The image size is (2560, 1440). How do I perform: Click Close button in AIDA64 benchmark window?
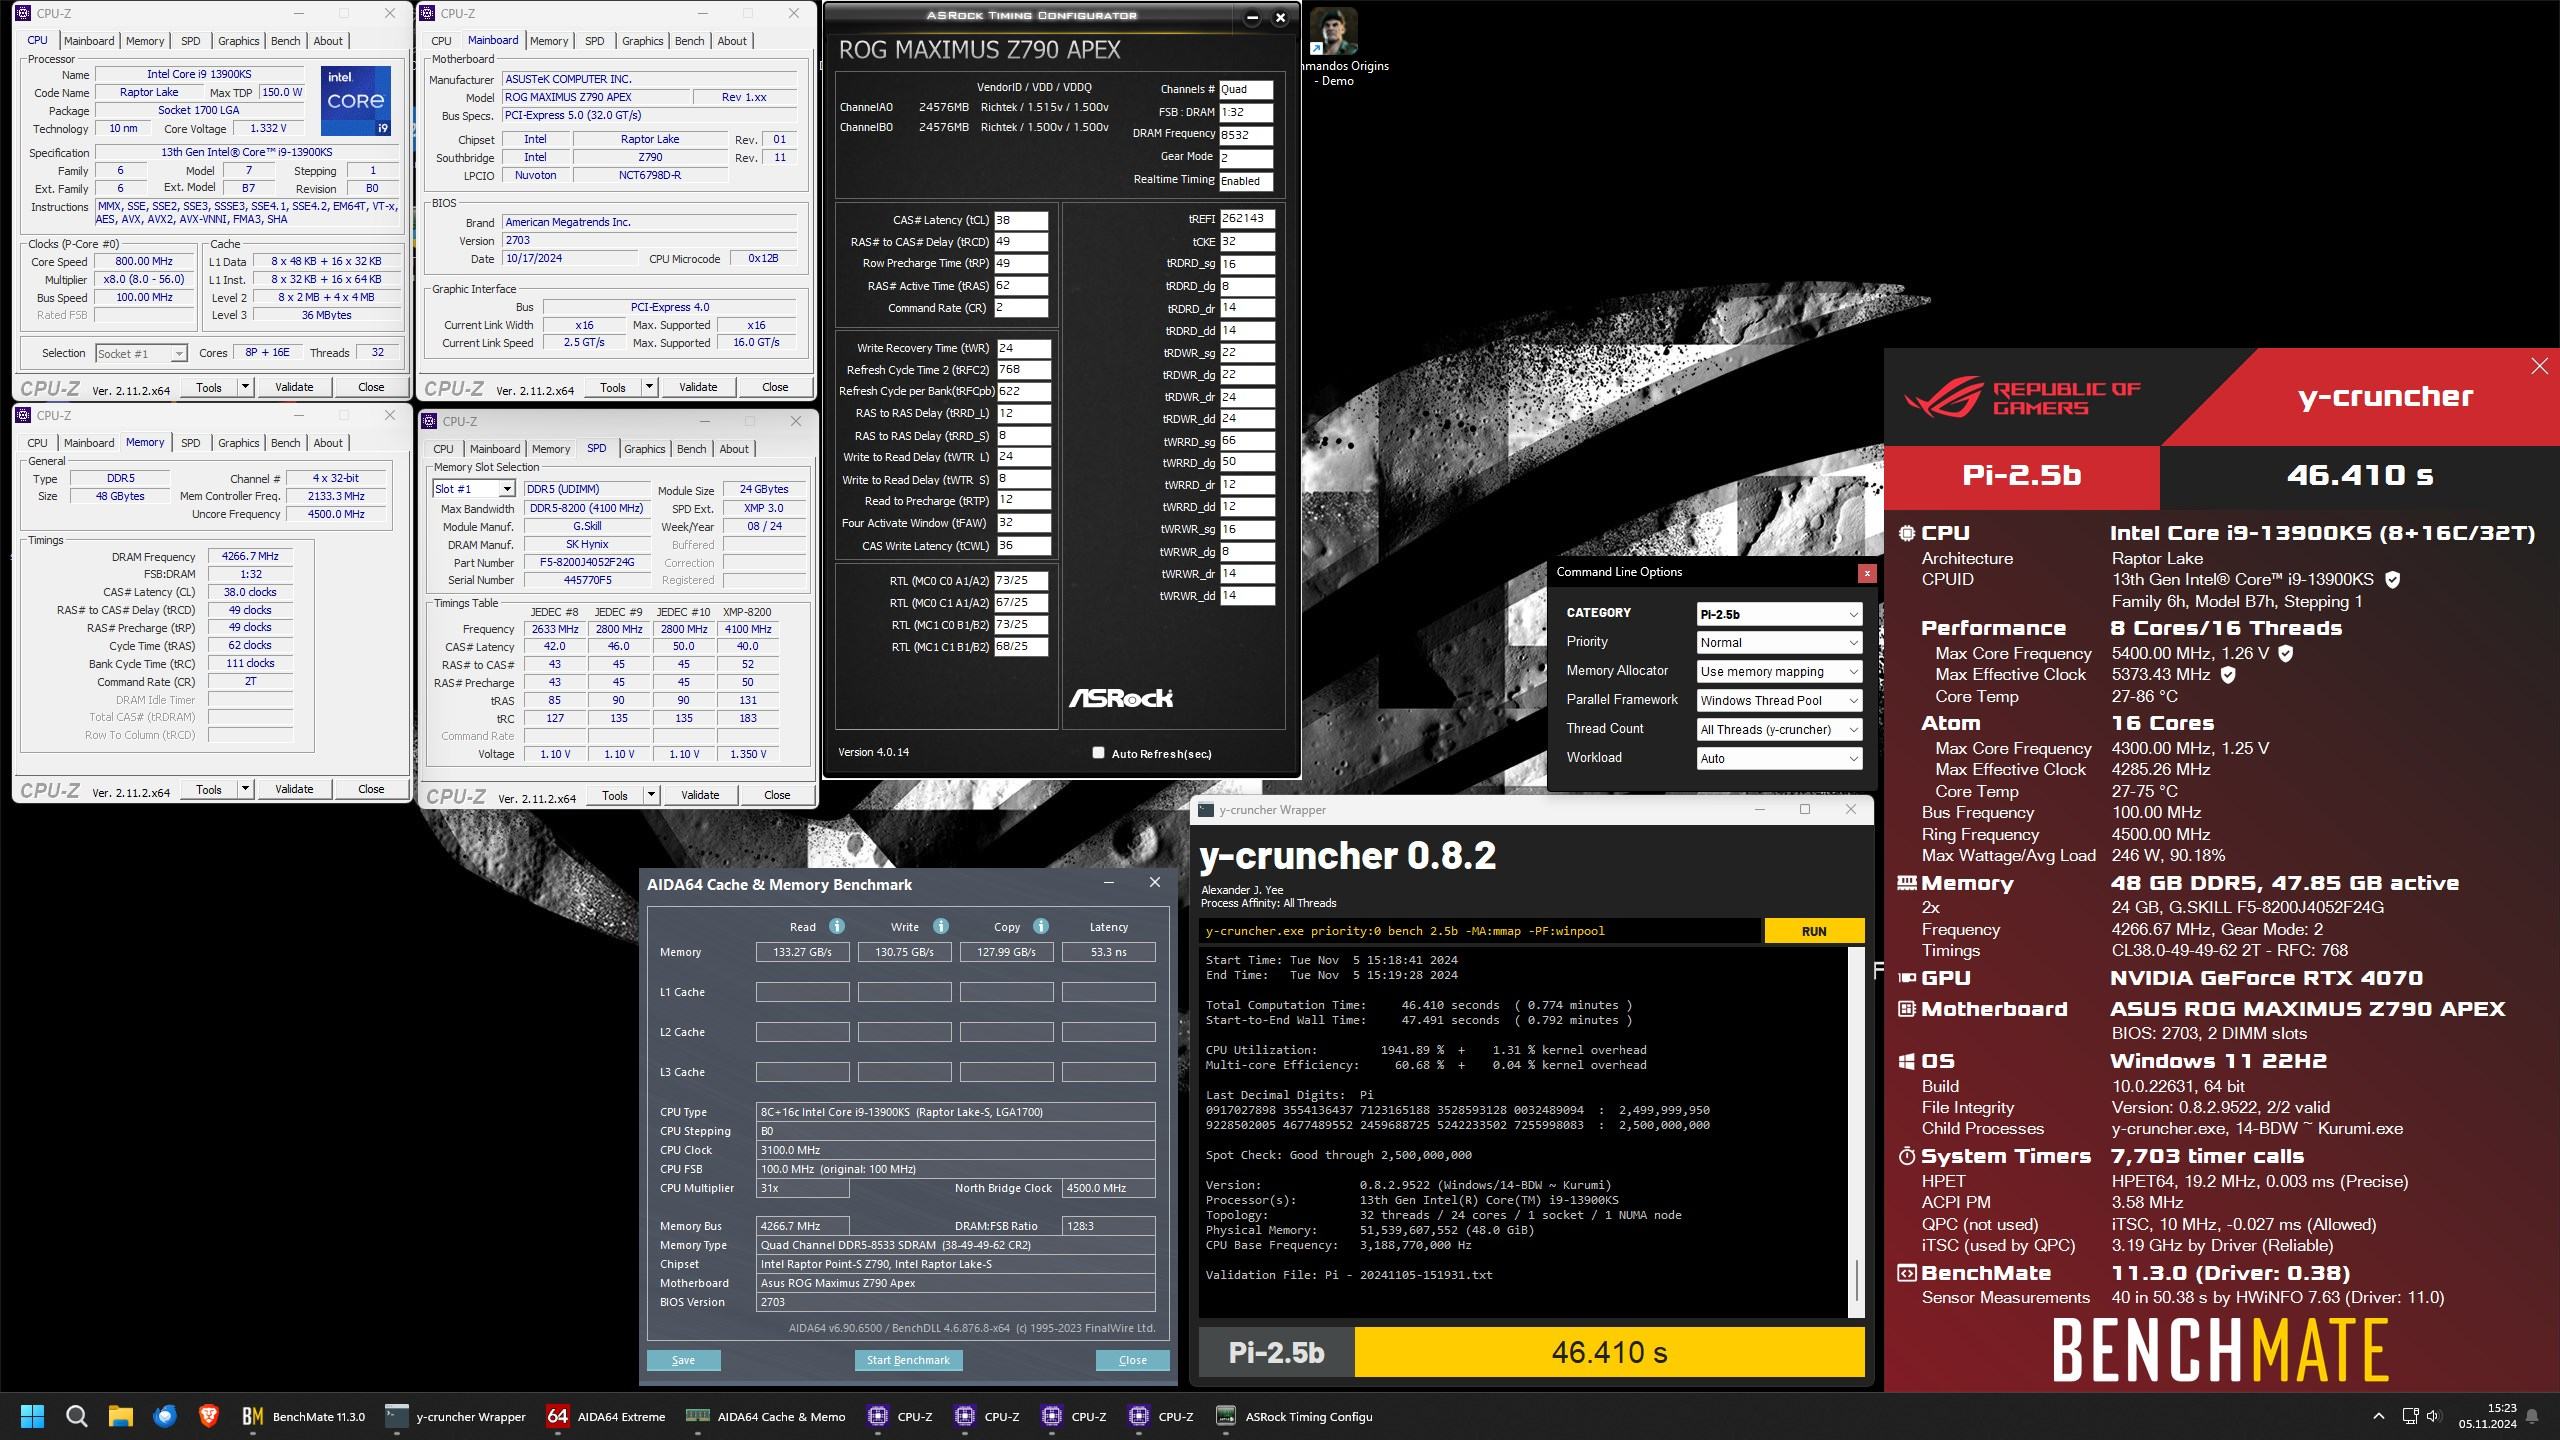pyautogui.click(x=1132, y=1360)
